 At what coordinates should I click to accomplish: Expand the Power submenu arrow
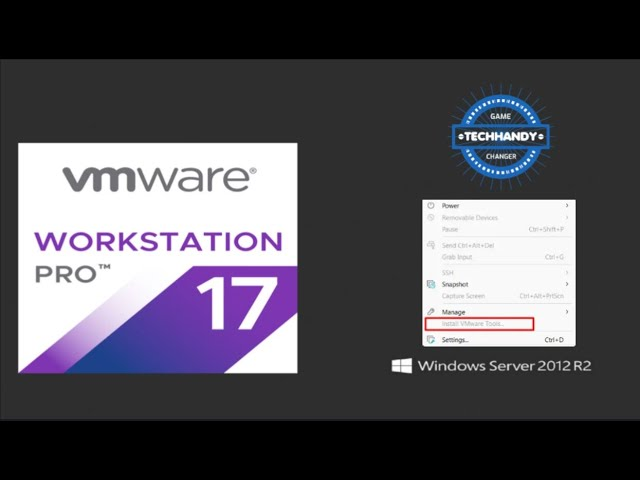click(x=567, y=206)
